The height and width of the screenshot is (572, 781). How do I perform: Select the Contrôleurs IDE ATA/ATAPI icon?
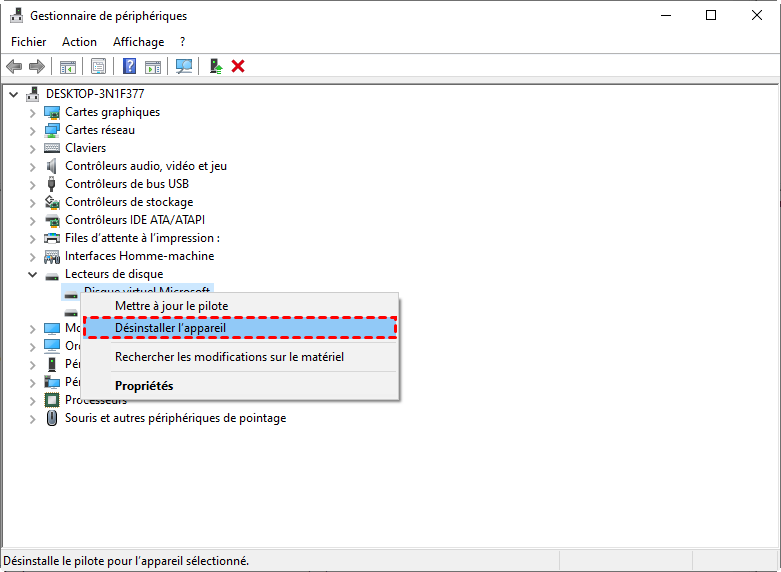[x=52, y=220]
